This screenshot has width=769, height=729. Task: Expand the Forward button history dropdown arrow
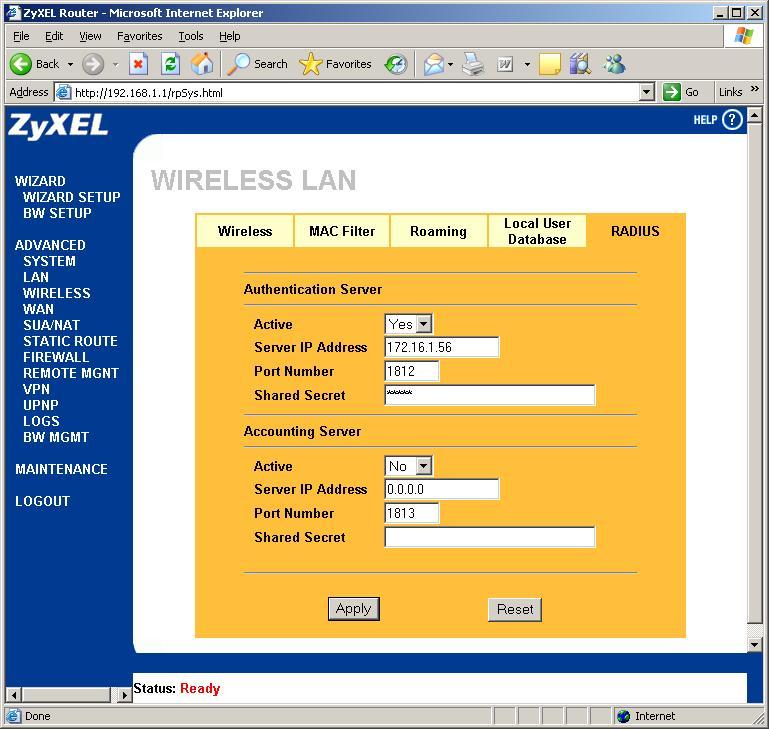coord(116,64)
